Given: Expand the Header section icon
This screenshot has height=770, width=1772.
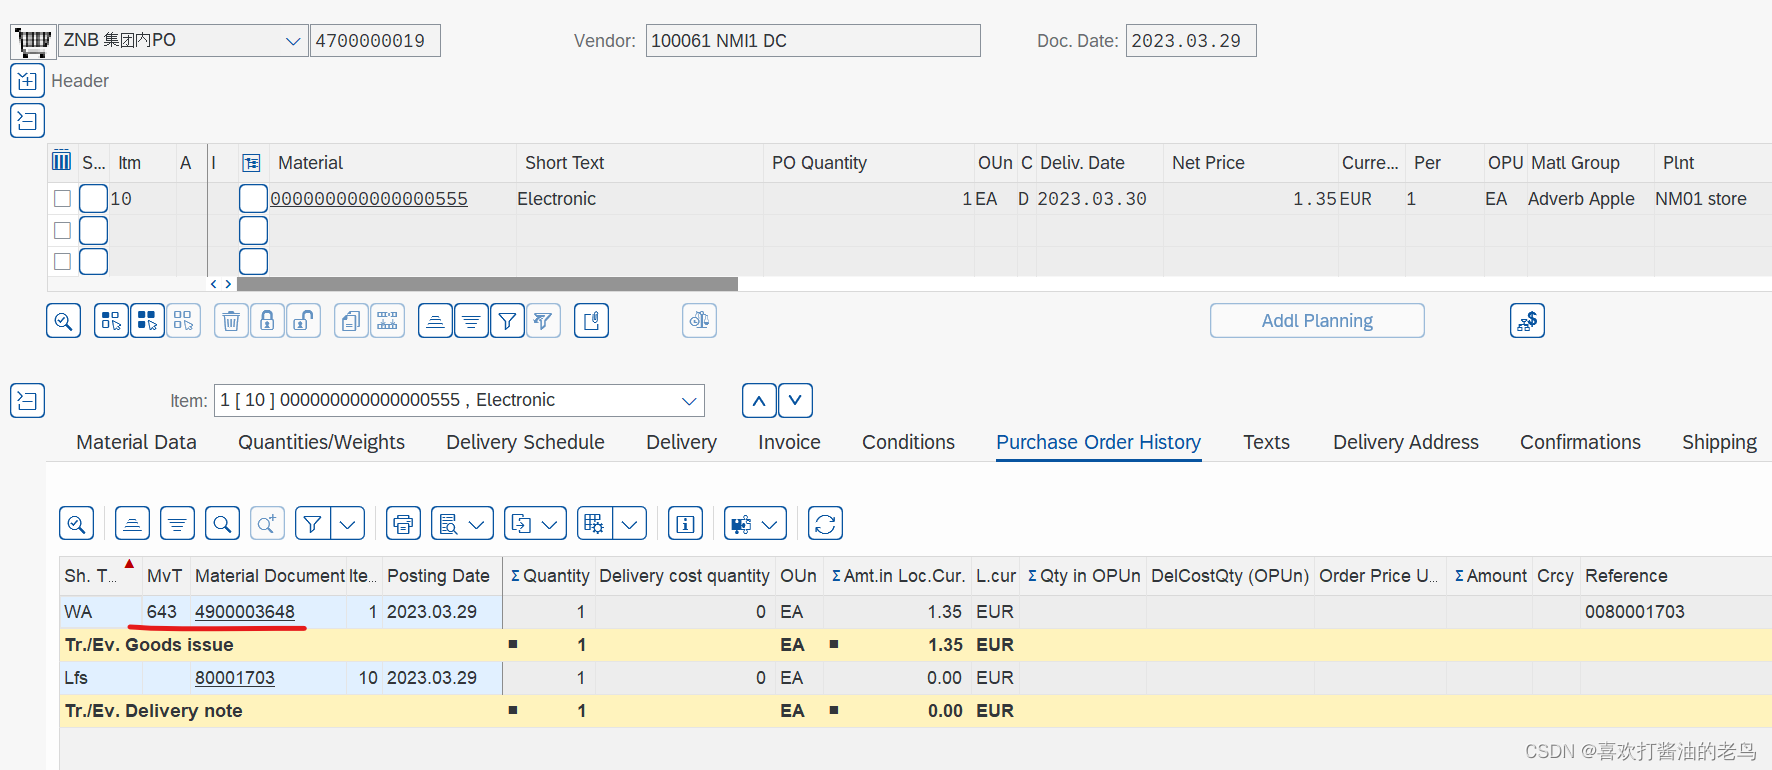Looking at the screenshot, I should point(27,81).
